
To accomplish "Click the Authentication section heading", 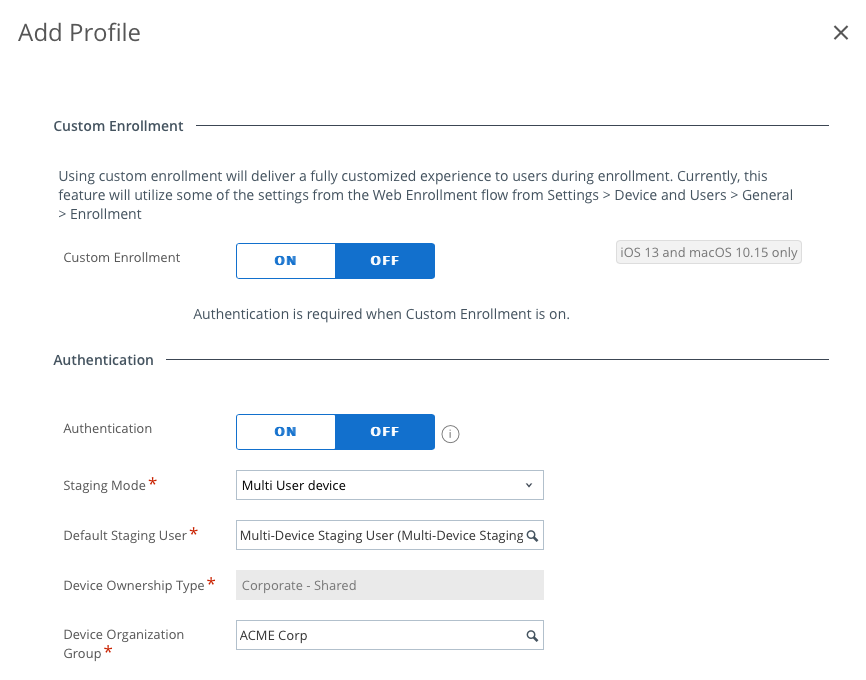I will click(x=103, y=360).
